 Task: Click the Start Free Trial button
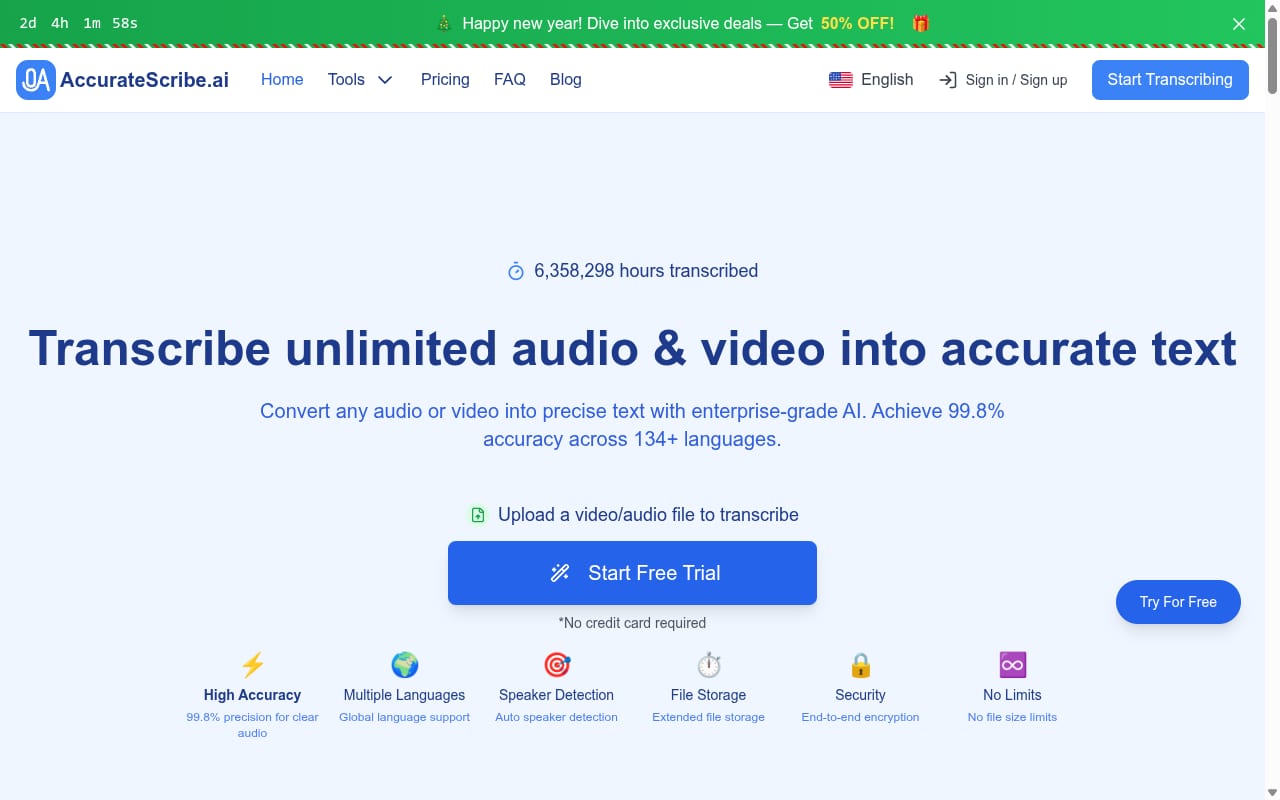pyautogui.click(x=632, y=573)
